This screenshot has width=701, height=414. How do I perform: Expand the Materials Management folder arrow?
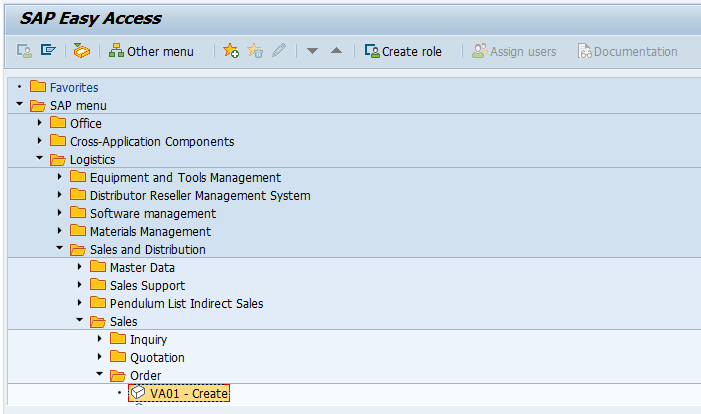click(60, 232)
